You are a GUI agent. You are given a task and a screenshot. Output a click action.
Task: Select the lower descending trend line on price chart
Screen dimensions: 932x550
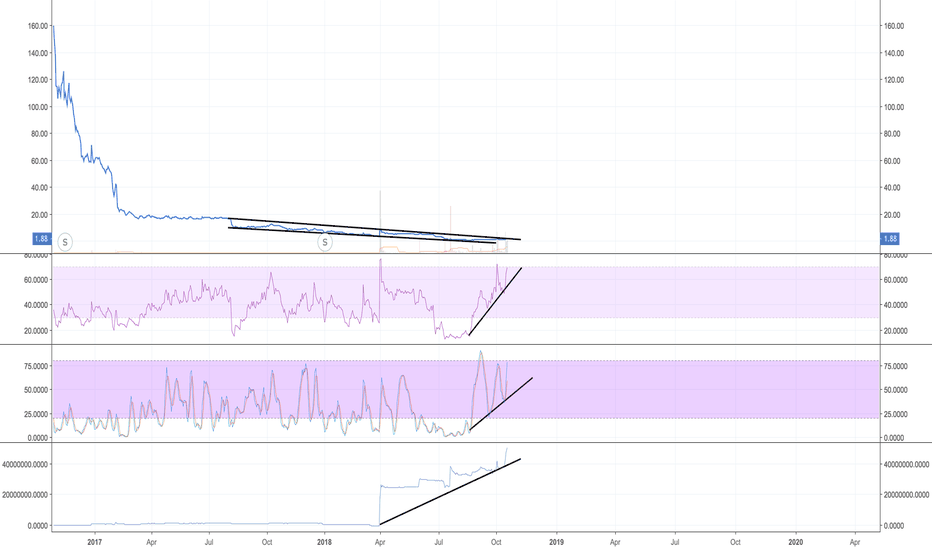tap(361, 235)
